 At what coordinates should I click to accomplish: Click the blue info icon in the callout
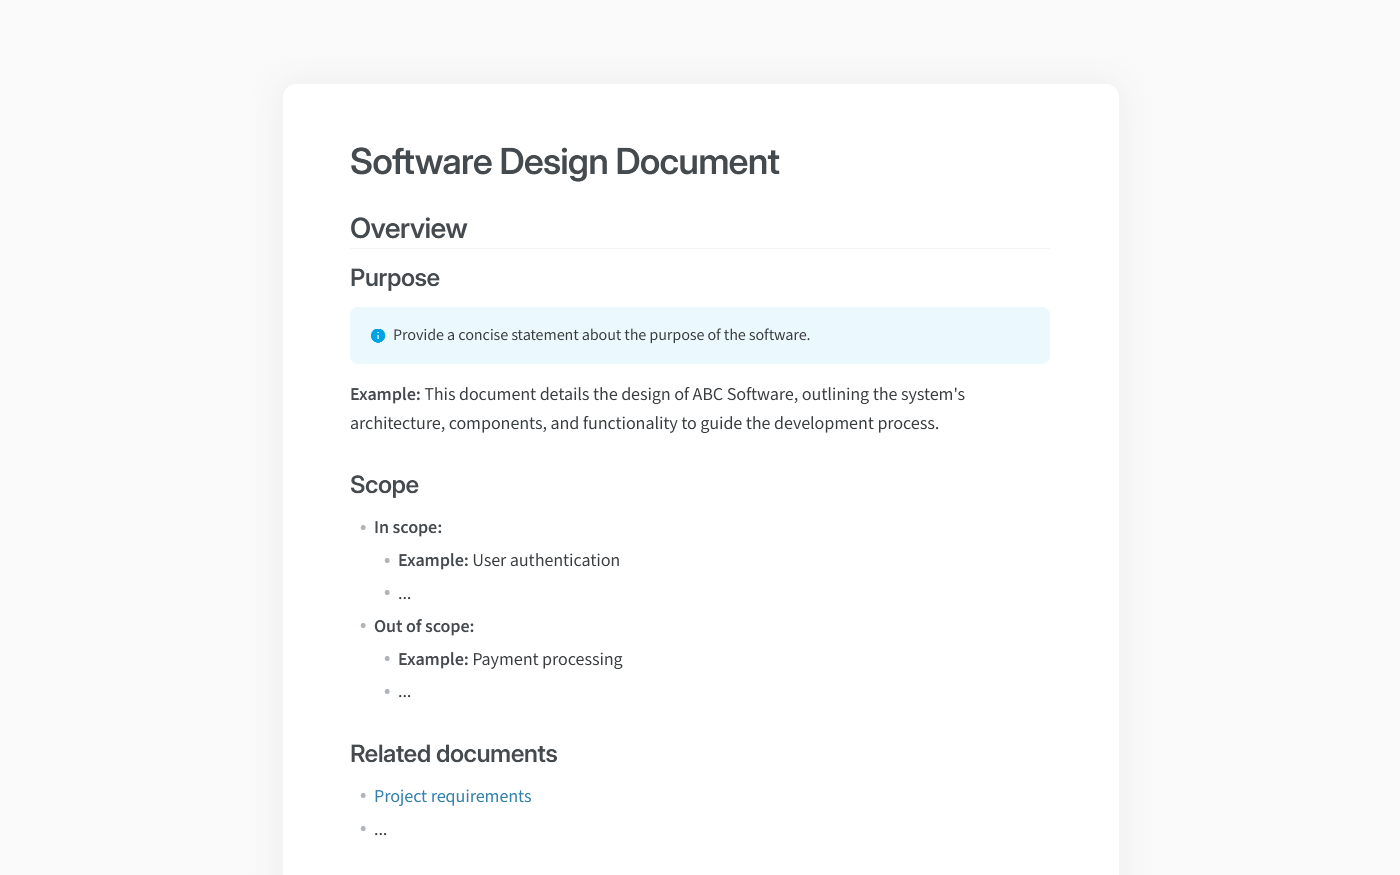[x=378, y=336]
